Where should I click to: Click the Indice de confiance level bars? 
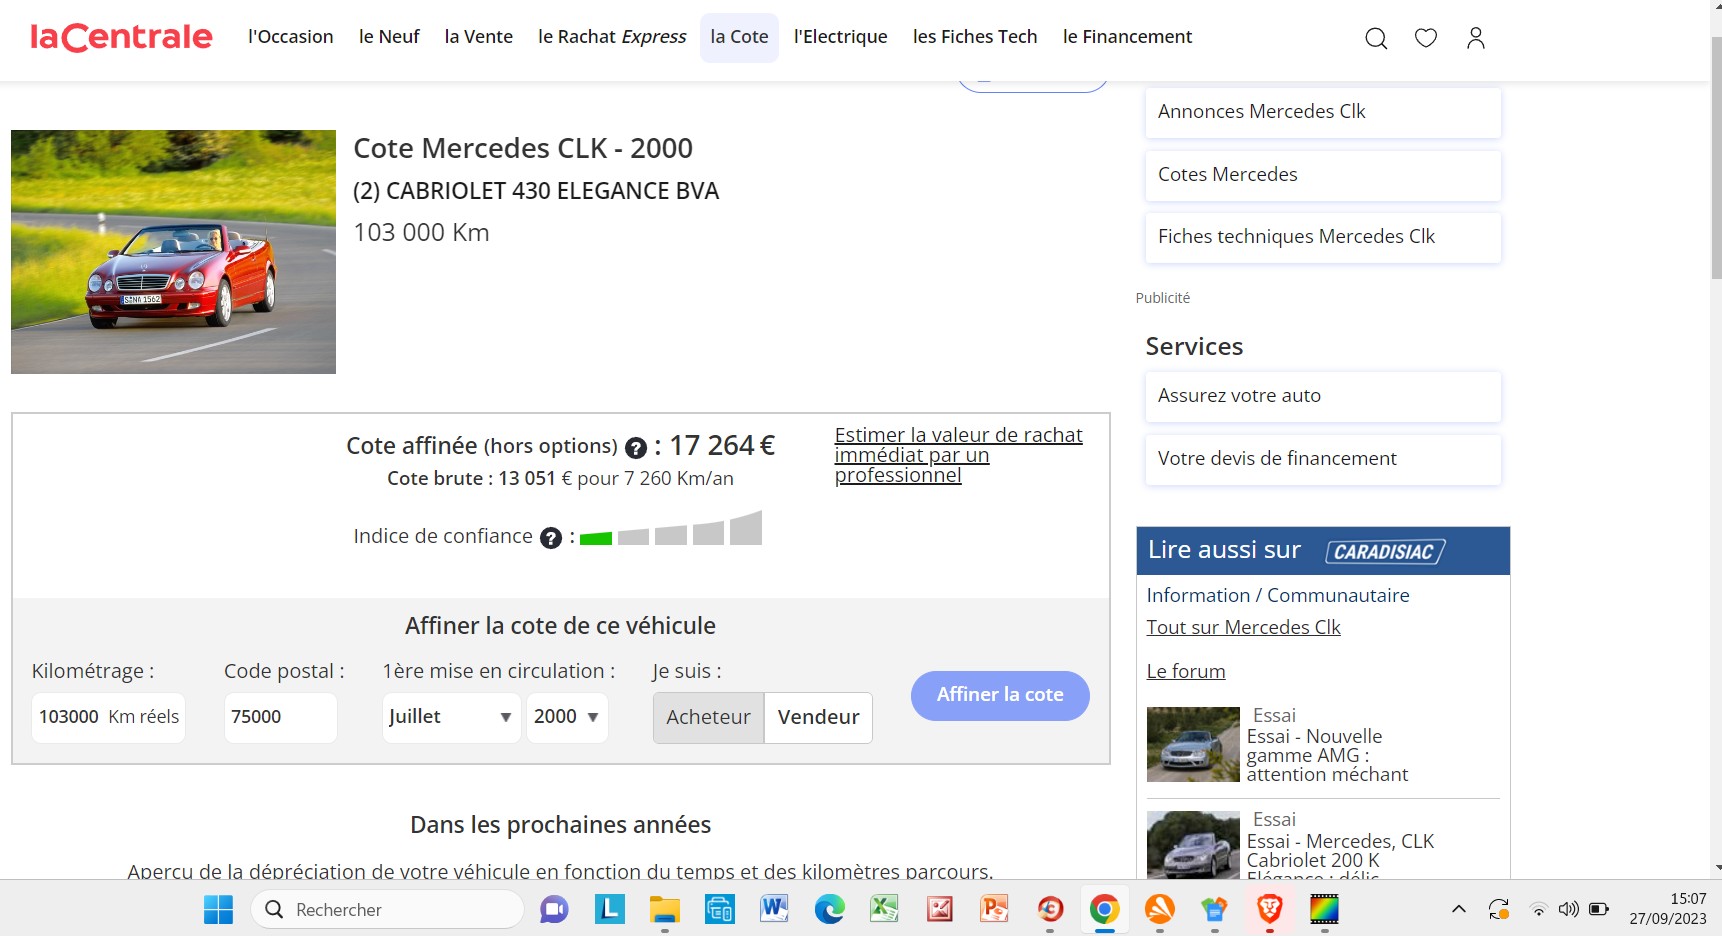point(671,530)
